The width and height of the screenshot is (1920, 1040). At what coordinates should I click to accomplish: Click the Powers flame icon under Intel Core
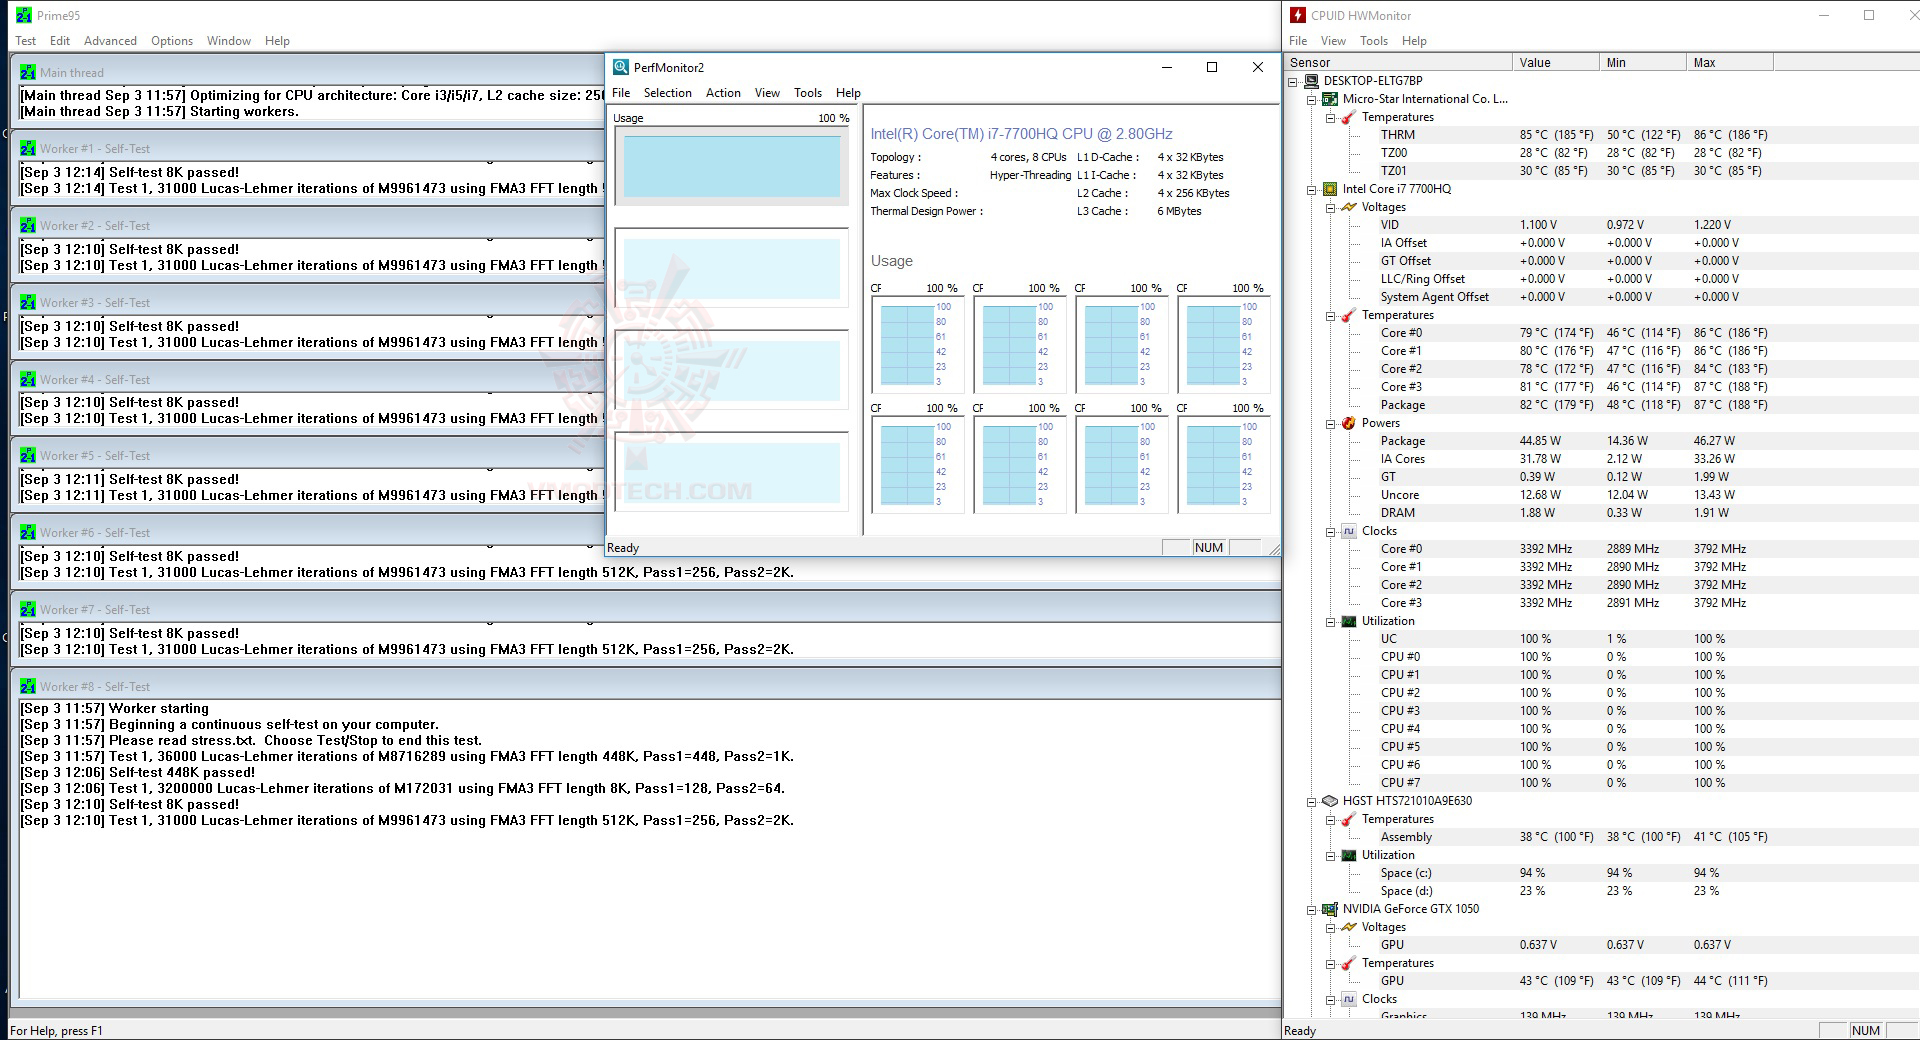1348,423
